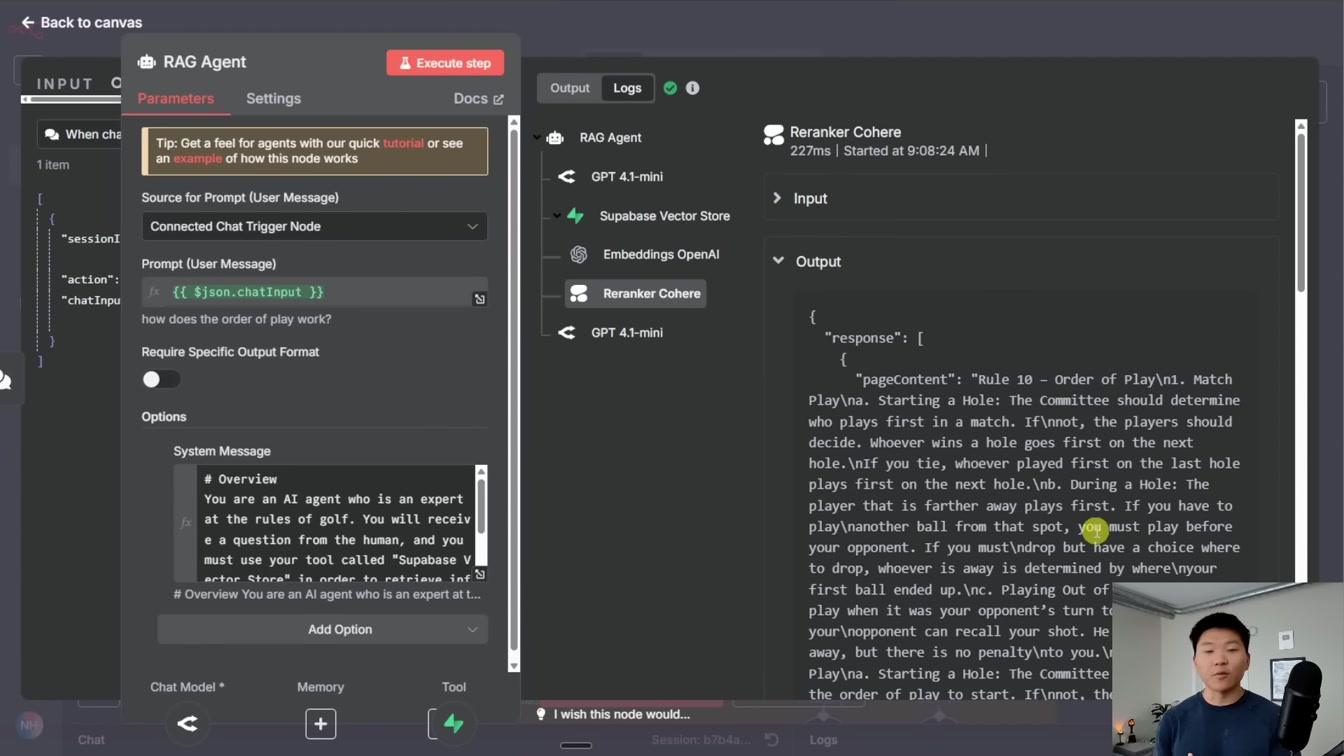Viewport: 1344px width, 756px height.
Task: Click the System Message text area
Action: click(x=334, y=523)
